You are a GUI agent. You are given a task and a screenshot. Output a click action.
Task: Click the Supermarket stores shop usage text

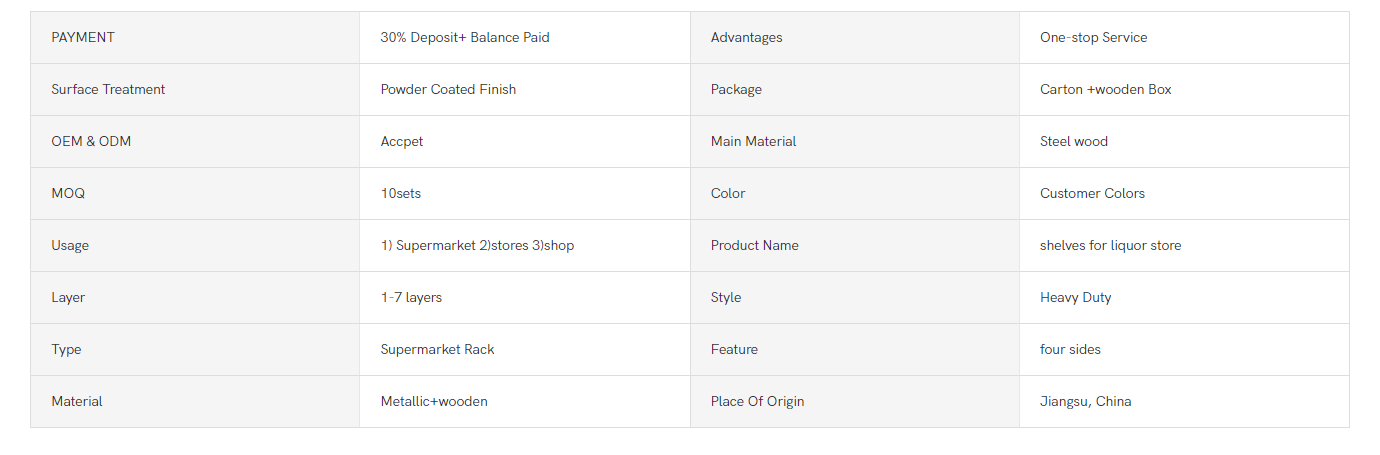(478, 246)
